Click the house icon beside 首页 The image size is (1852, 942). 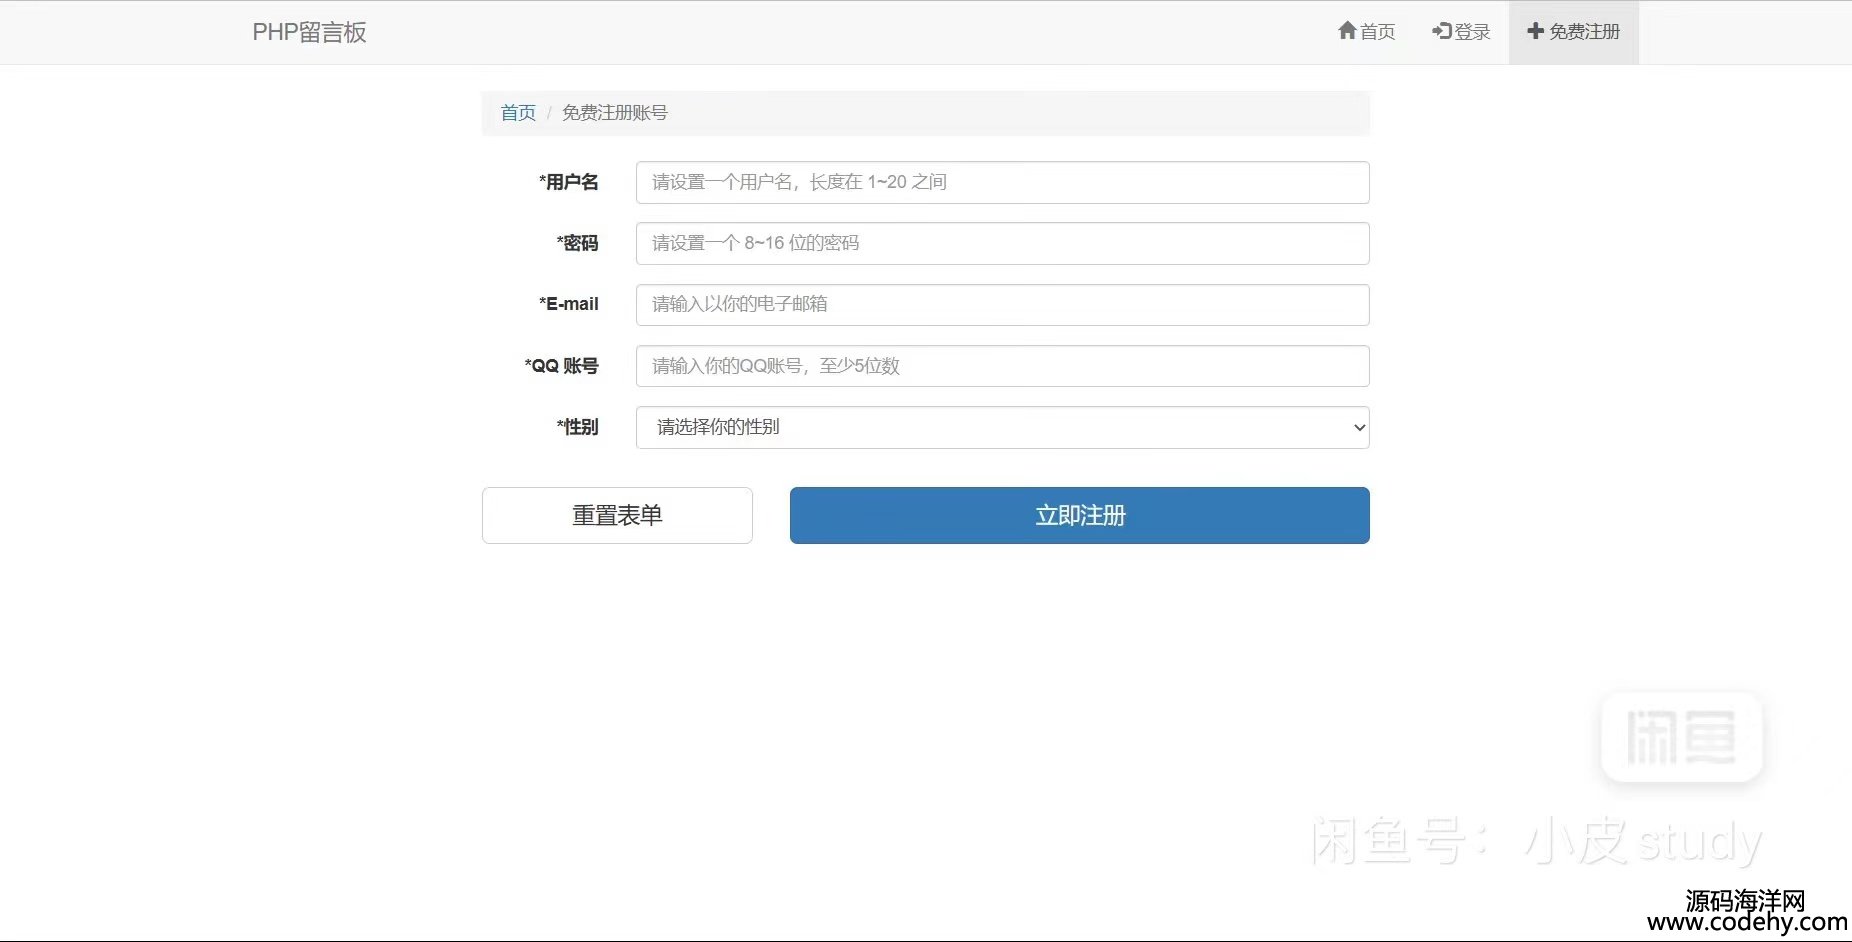coord(1347,31)
